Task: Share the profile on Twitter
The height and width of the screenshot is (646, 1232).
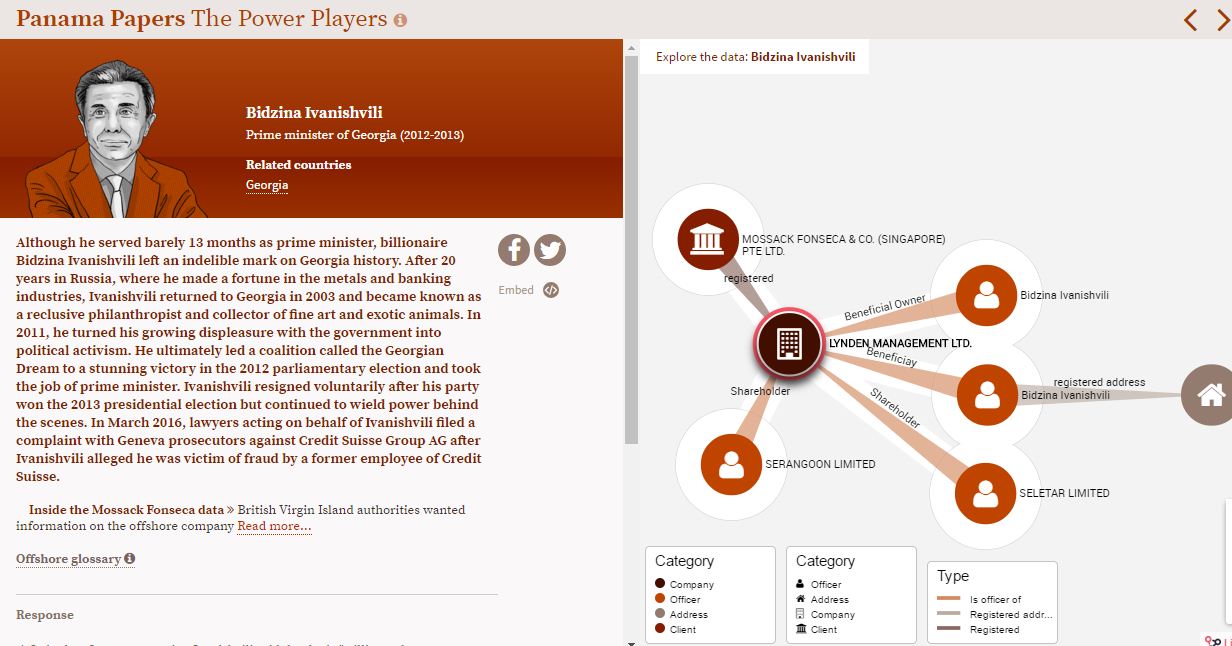Action: point(549,249)
